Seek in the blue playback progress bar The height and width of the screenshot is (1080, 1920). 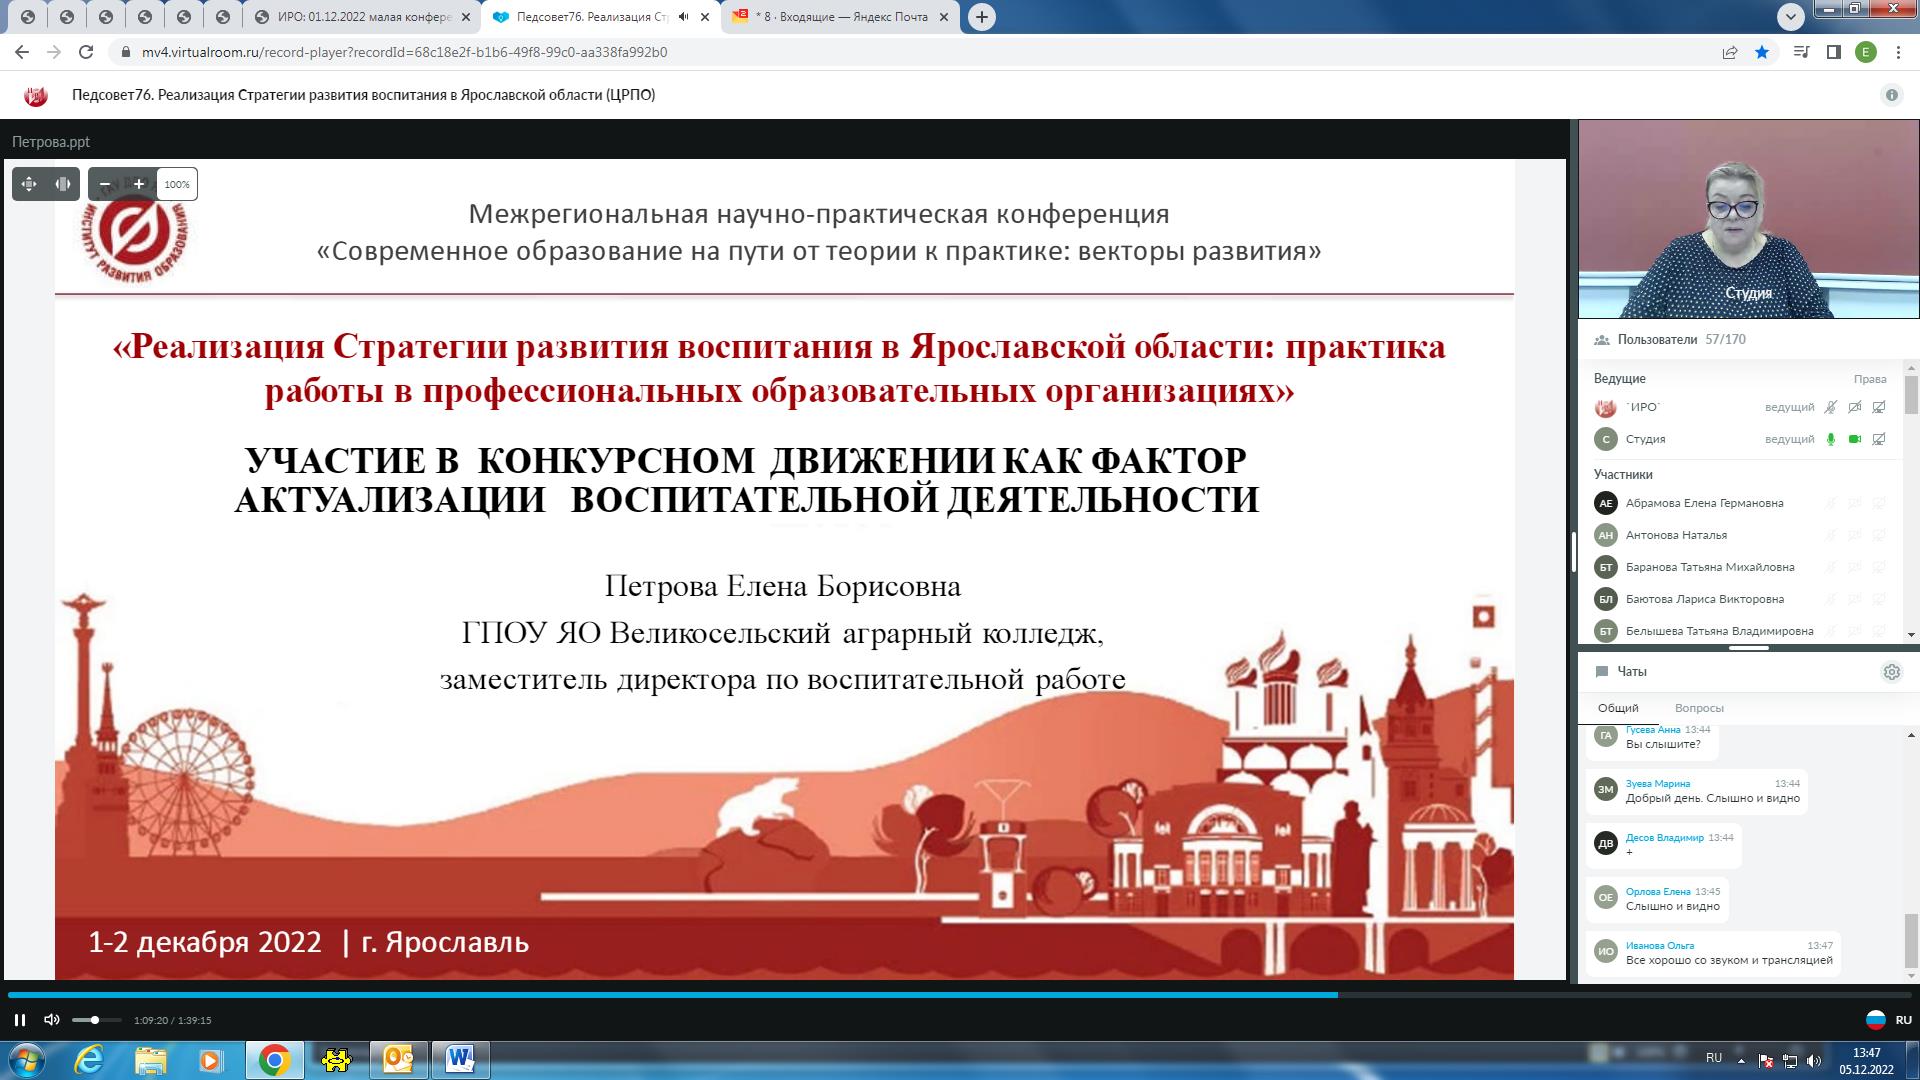click(960, 995)
